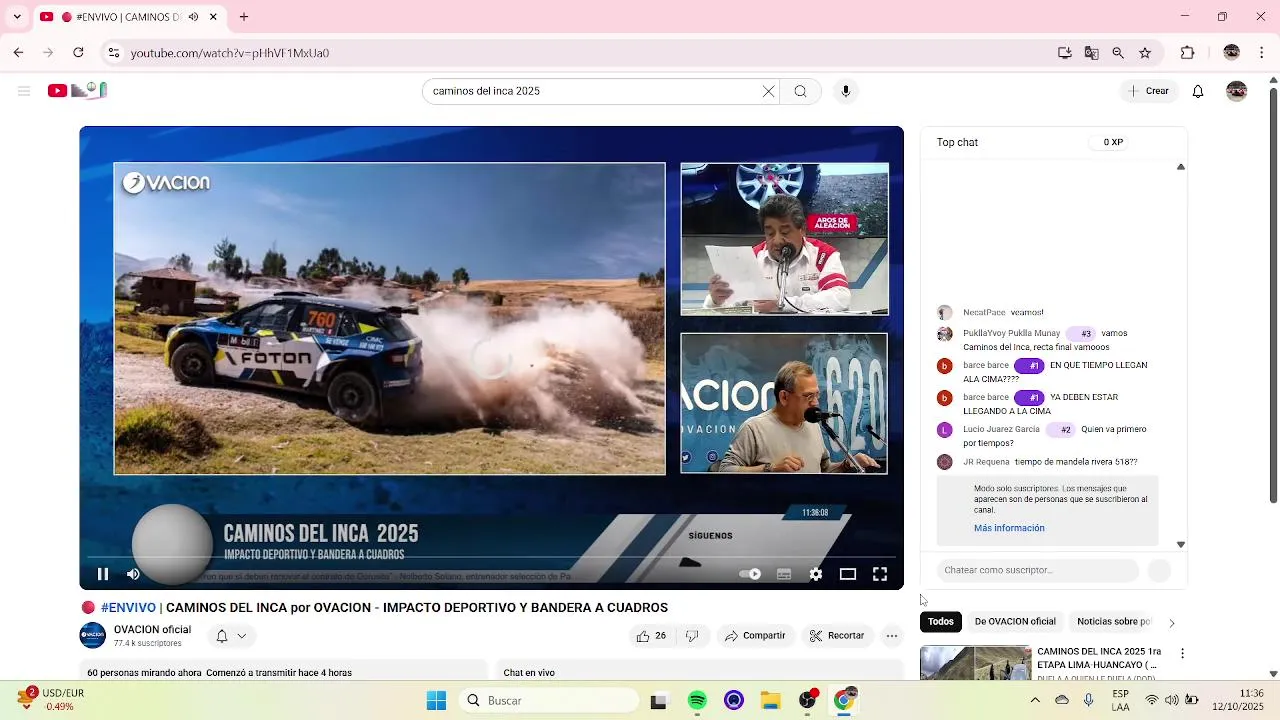Mute the #ENVIVO browser tab audio

[193, 17]
